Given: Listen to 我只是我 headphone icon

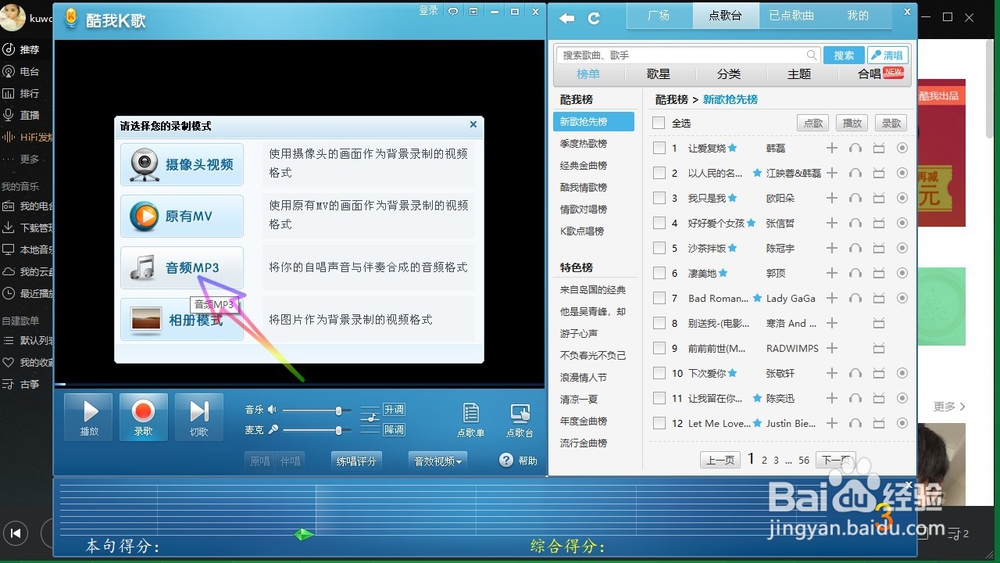Looking at the screenshot, I should click(855, 198).
